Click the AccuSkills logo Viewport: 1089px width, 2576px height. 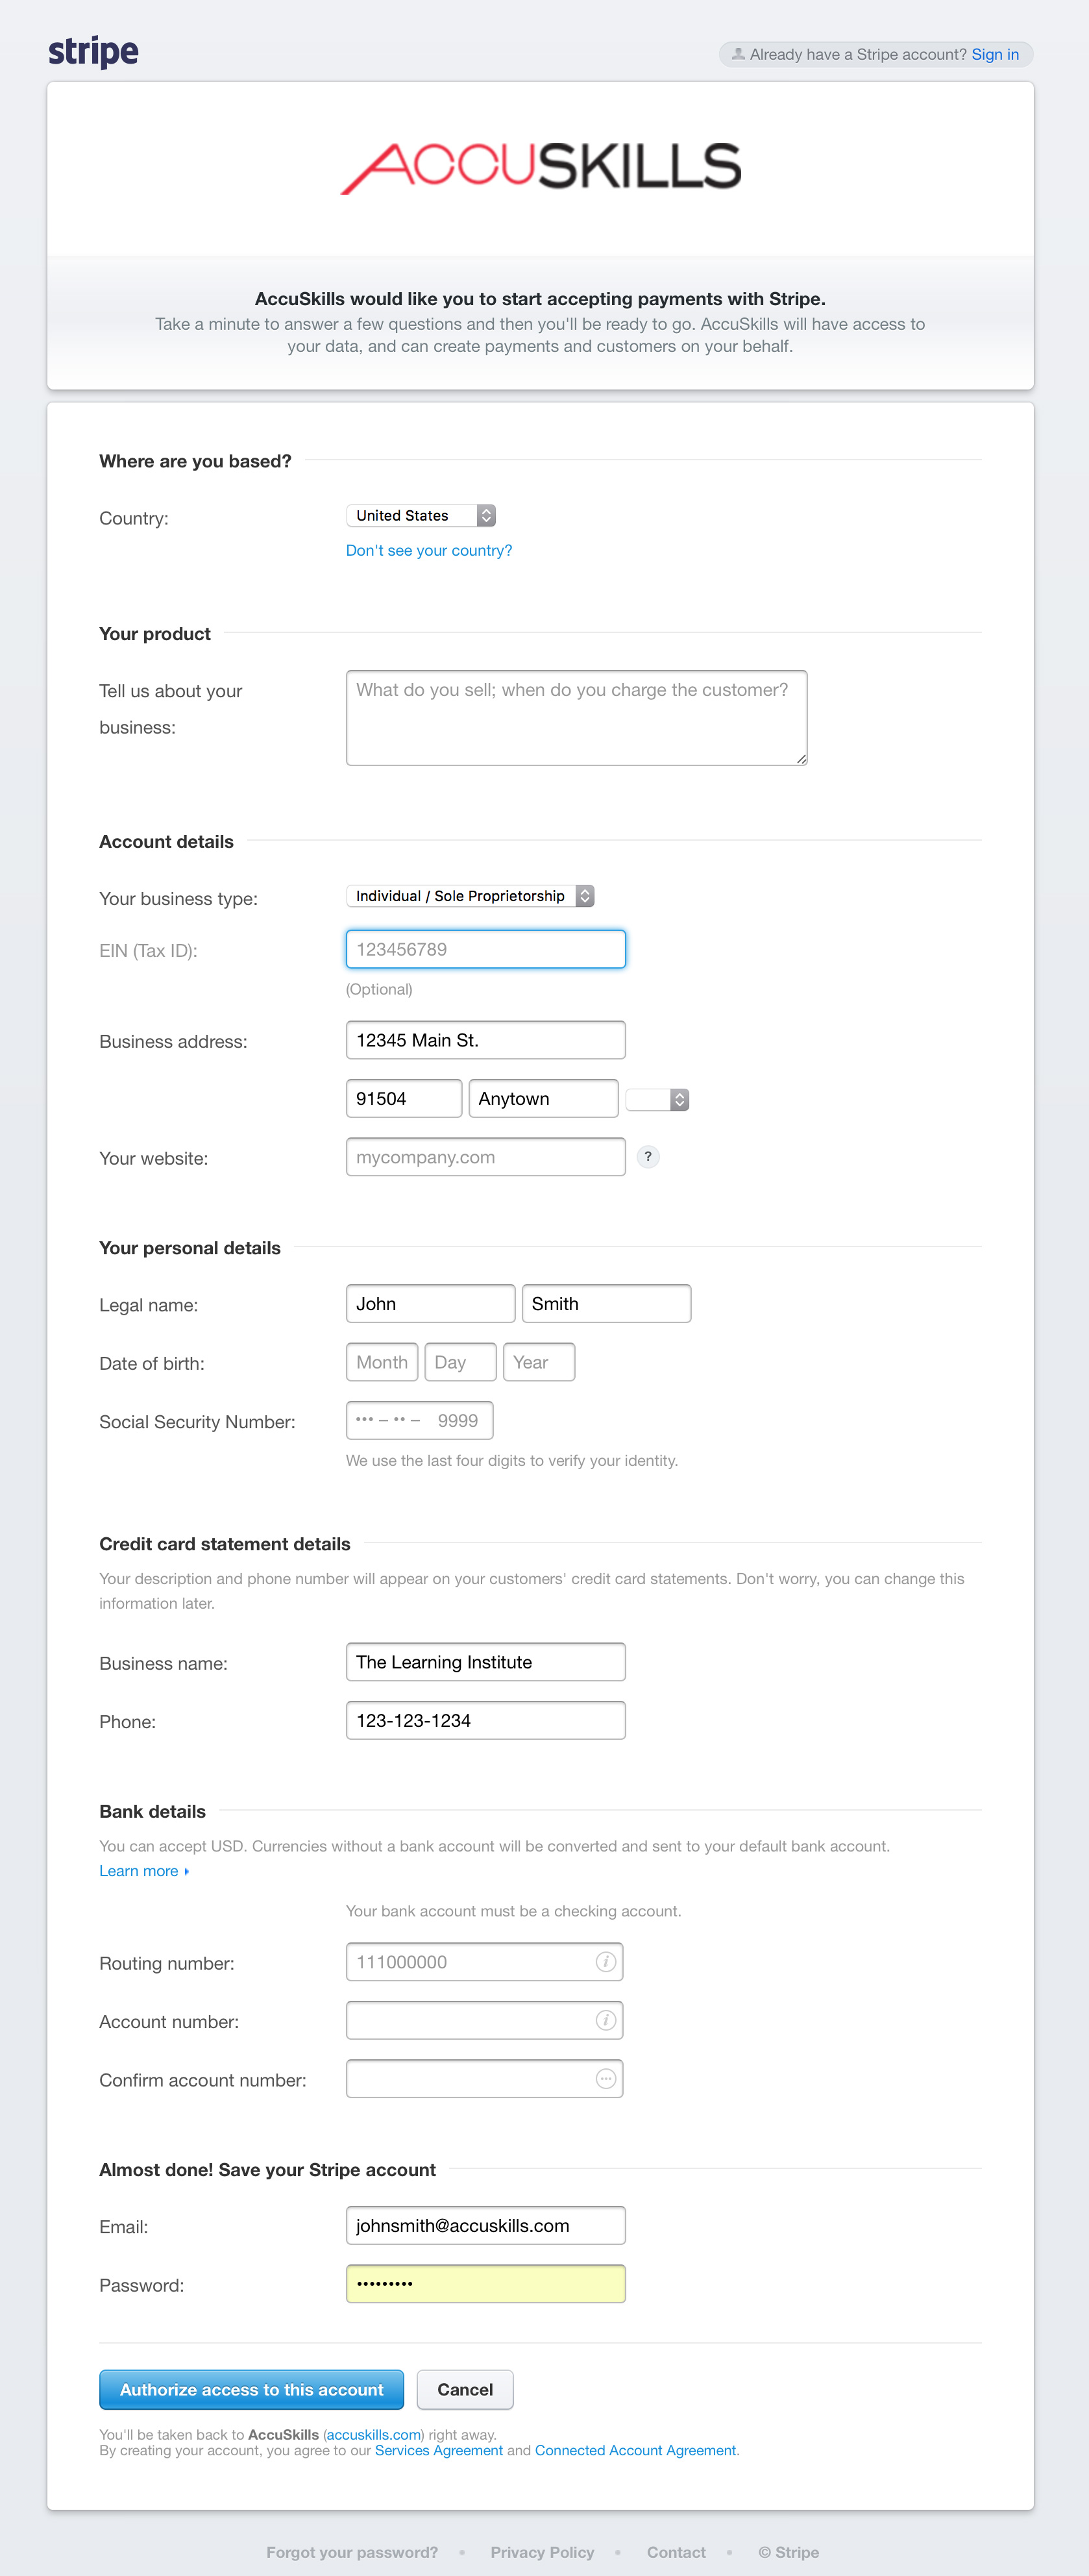(x=540, y=167)
